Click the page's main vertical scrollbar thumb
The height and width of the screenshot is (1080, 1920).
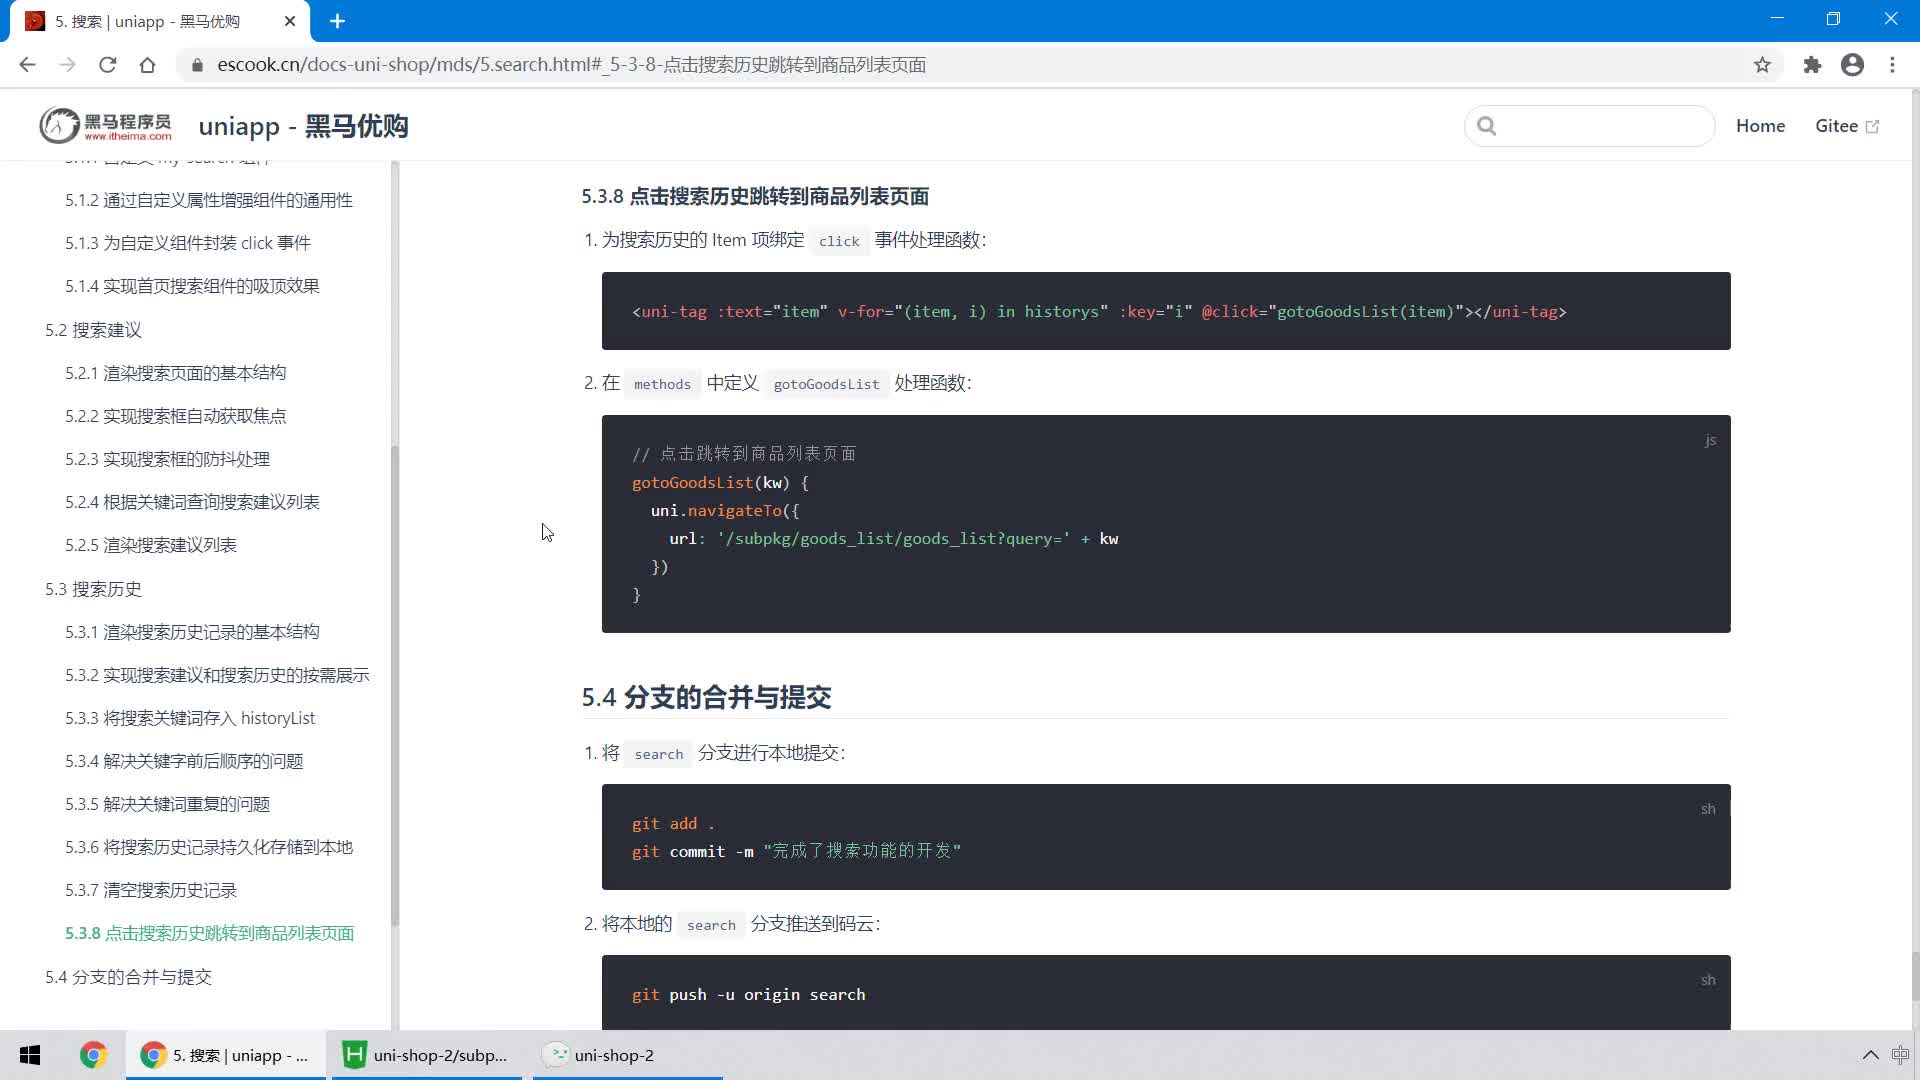[x=1914, y=975]
